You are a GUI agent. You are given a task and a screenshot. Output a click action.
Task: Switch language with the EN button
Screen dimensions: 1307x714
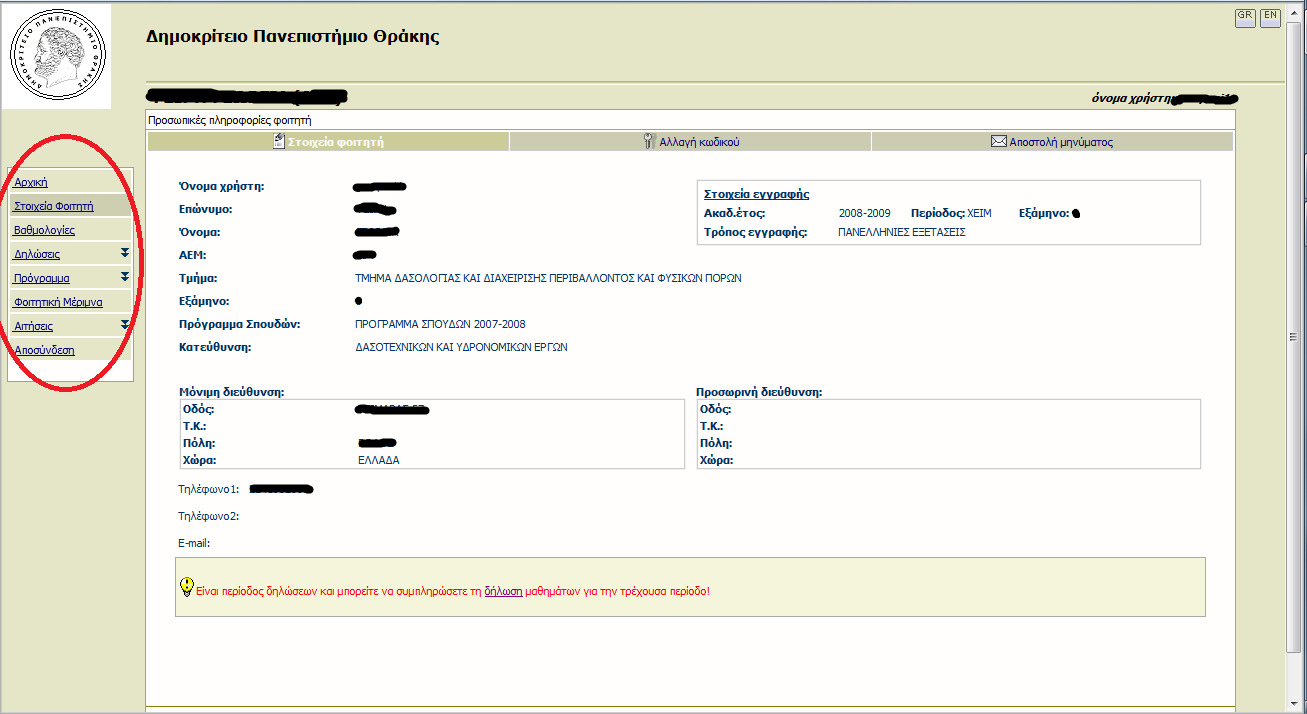(x=1270, y=17)
